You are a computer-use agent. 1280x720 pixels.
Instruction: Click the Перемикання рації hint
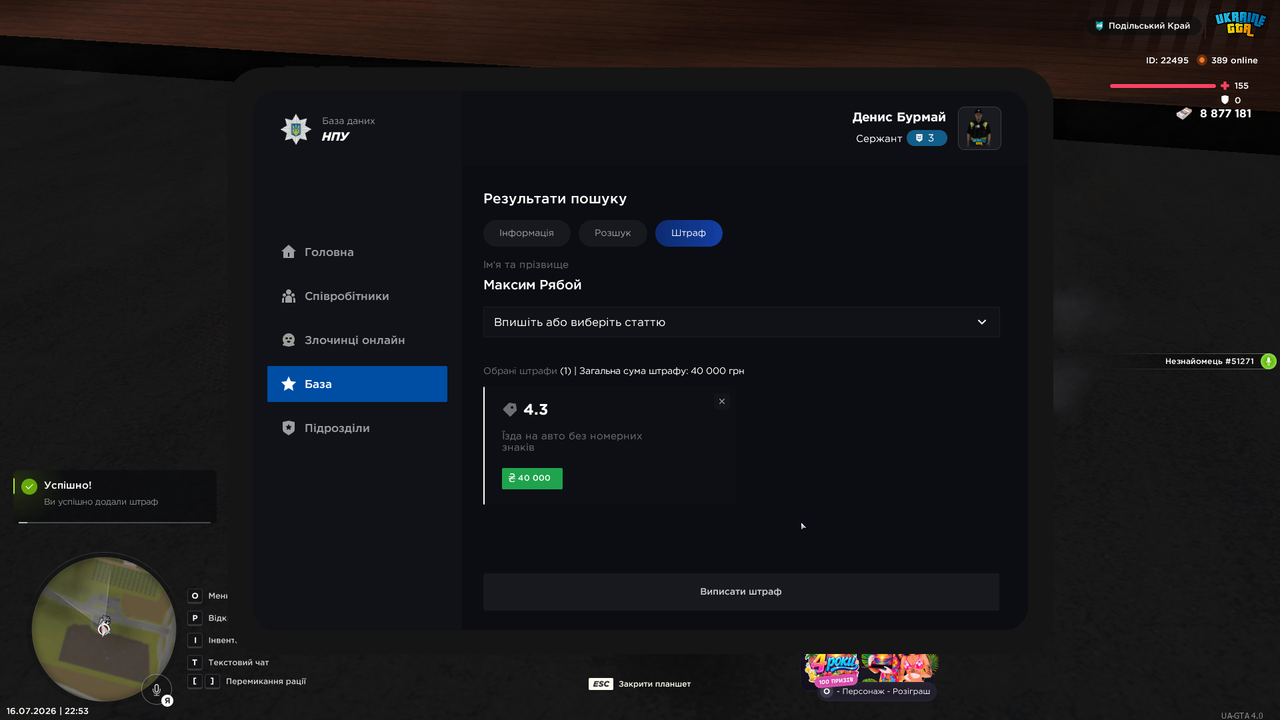[x=266, y=681]
